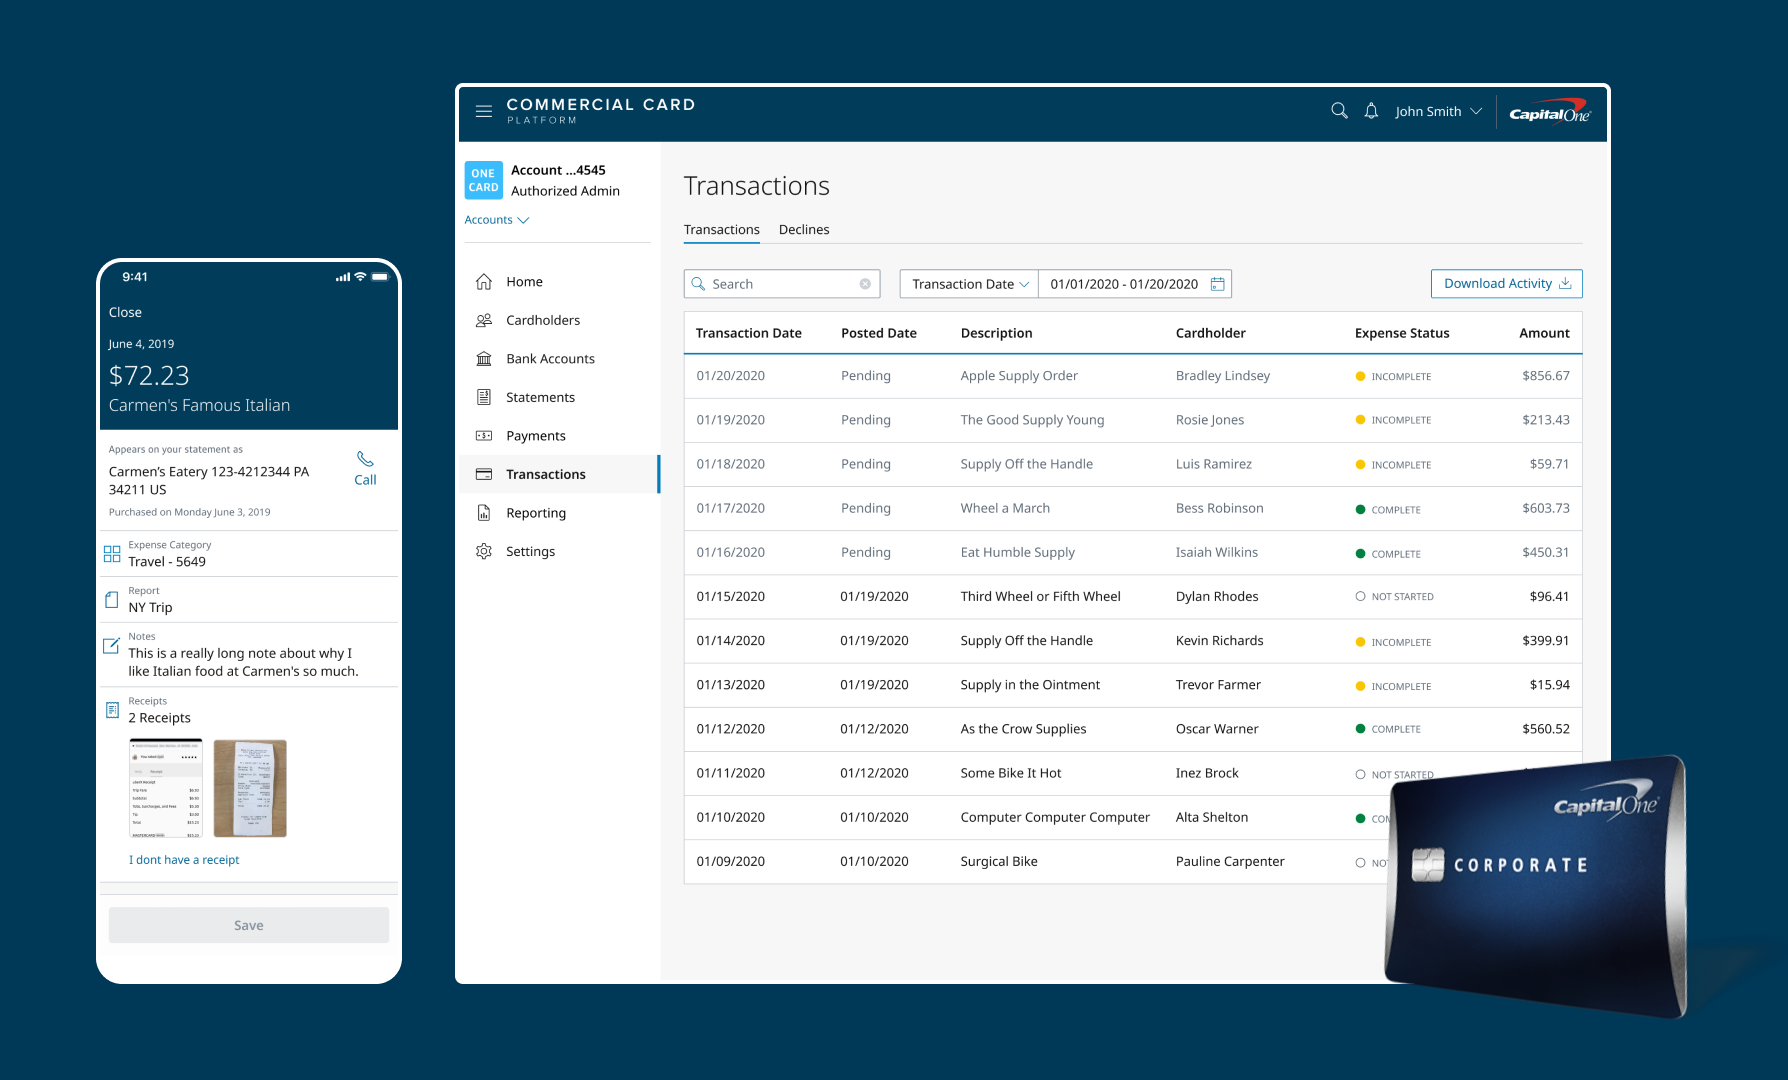
Task: Click the ONE CARD account badge
Action: pyautogui.click(x=483, y=180)
